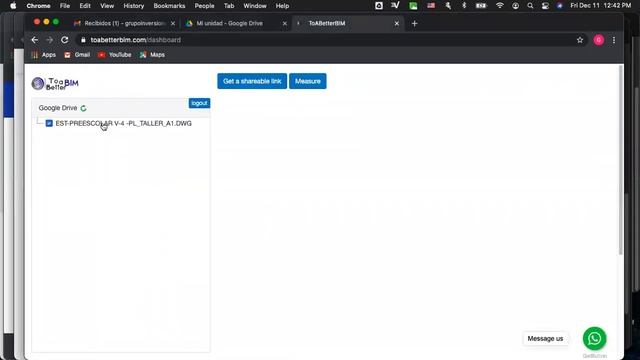
Task: Open the ToABetterBIM logo
Action: [55, 83]
